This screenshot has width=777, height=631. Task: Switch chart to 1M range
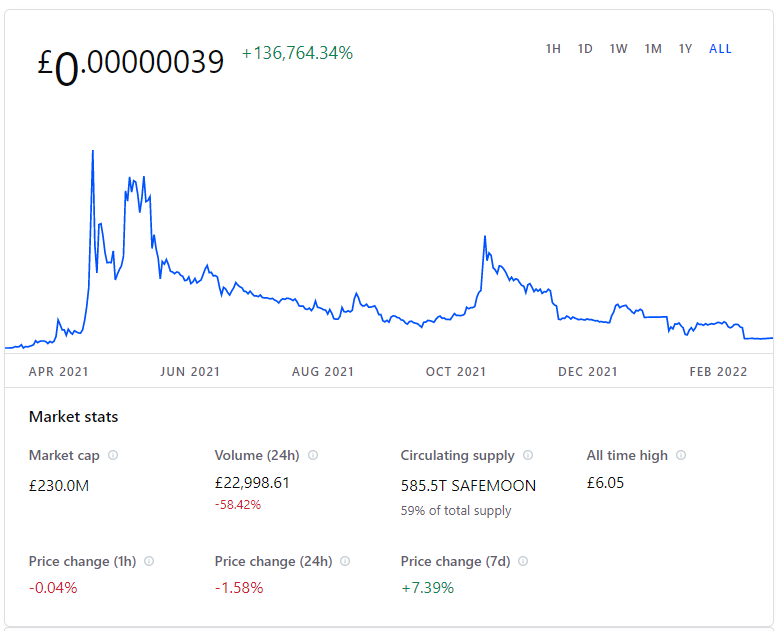click(x=653, y=49)
